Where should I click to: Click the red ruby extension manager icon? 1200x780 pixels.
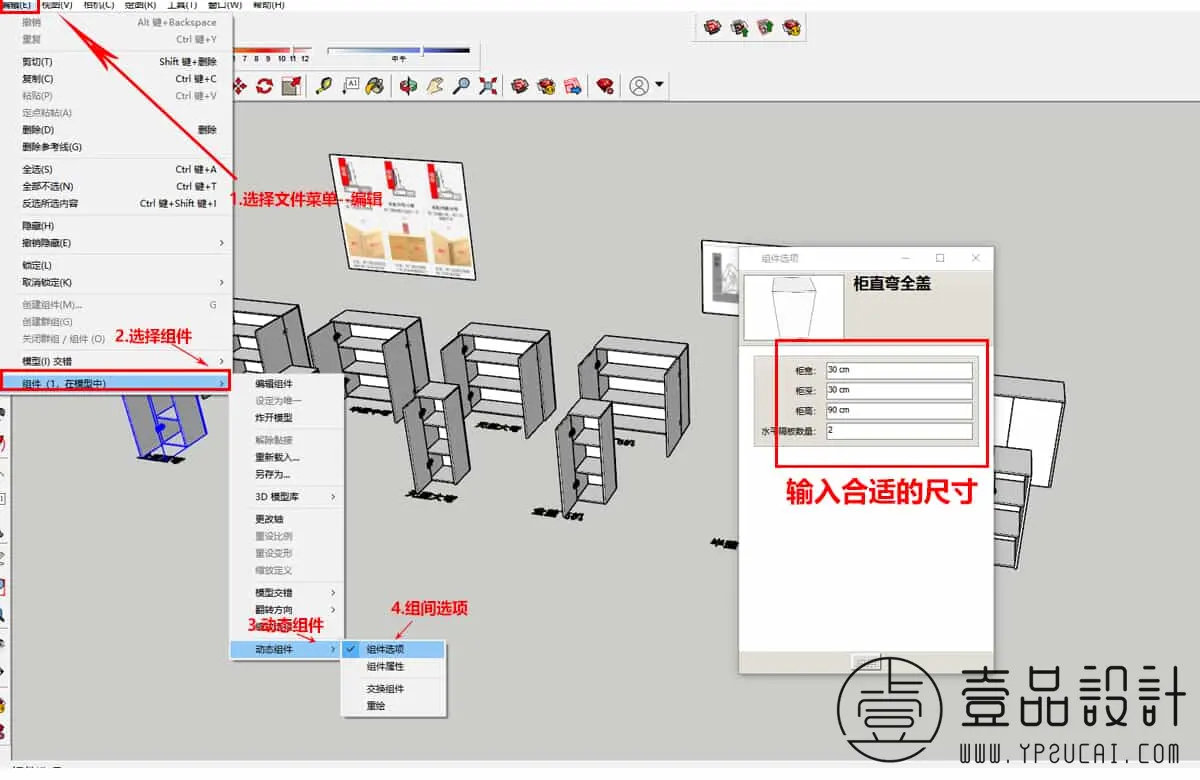click(x=605, y=86)
